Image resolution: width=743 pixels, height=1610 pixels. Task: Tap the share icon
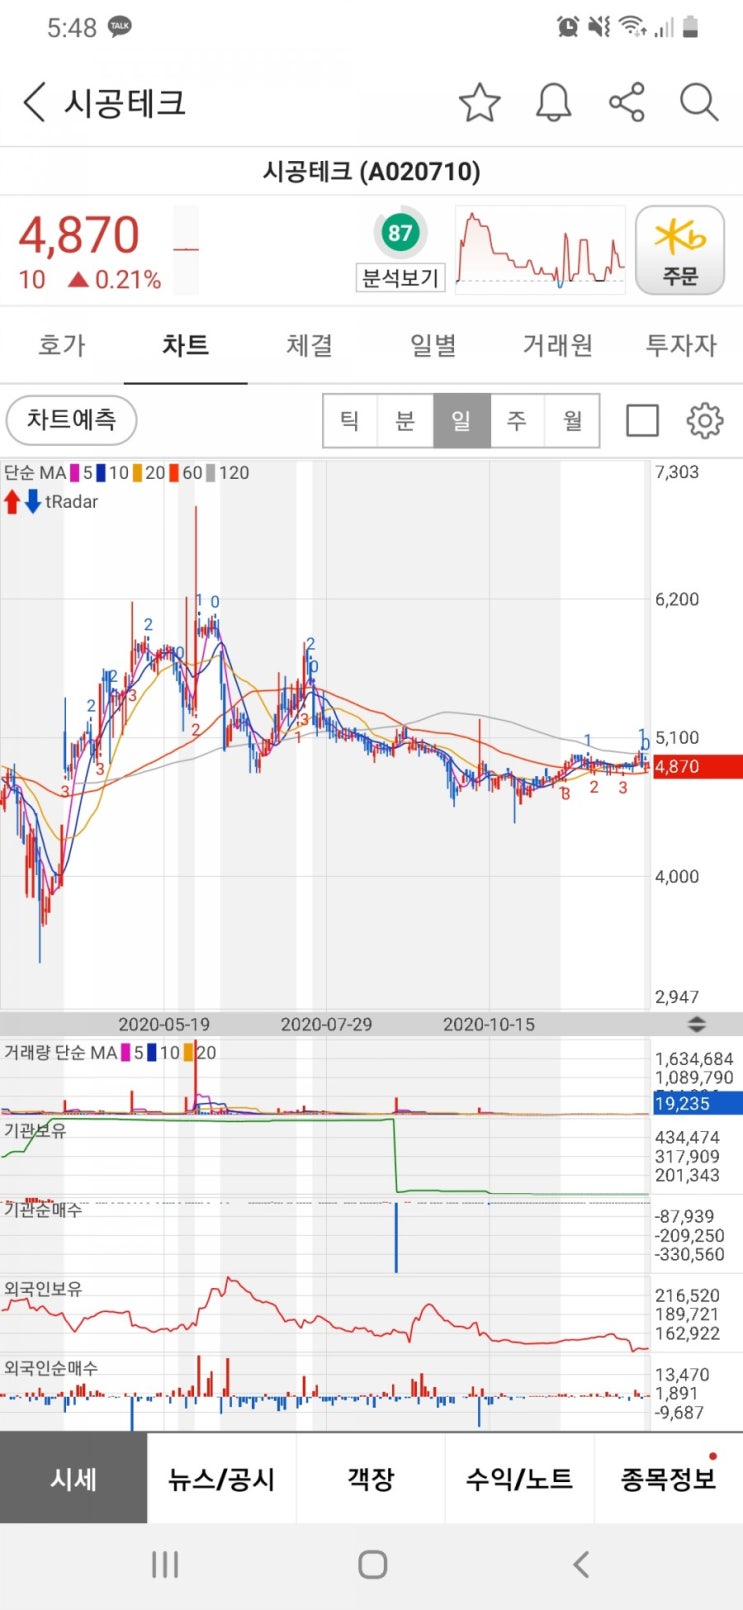pos(627,103)
